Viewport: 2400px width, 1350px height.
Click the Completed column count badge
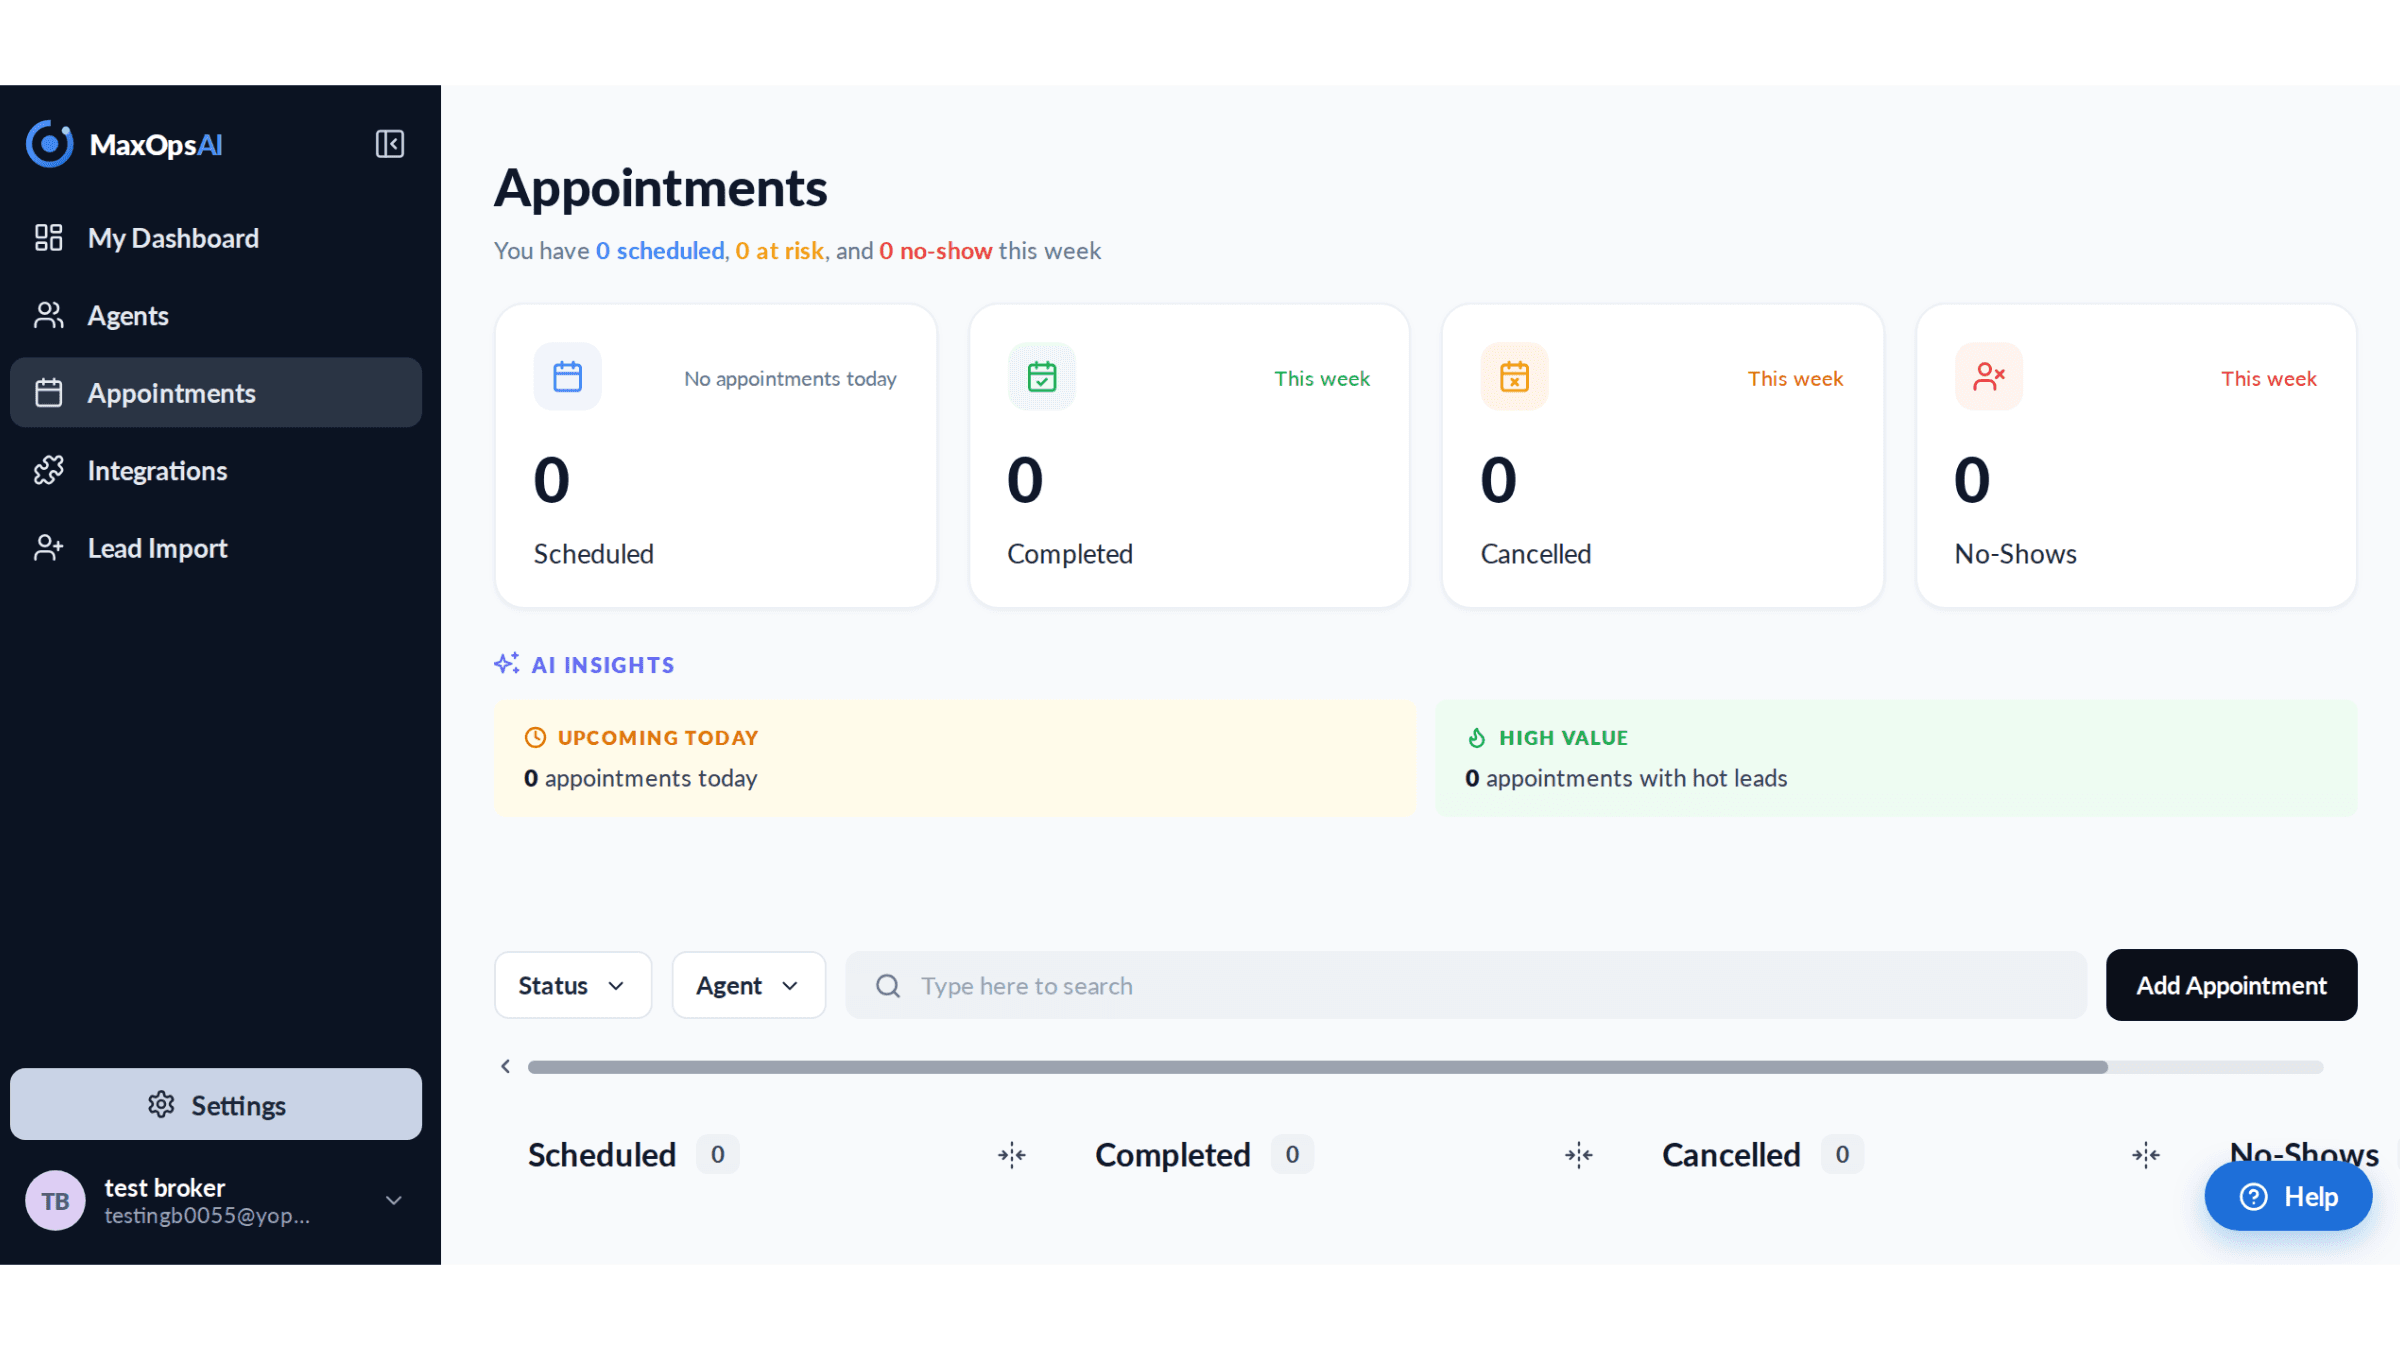click(1292, 1155)
